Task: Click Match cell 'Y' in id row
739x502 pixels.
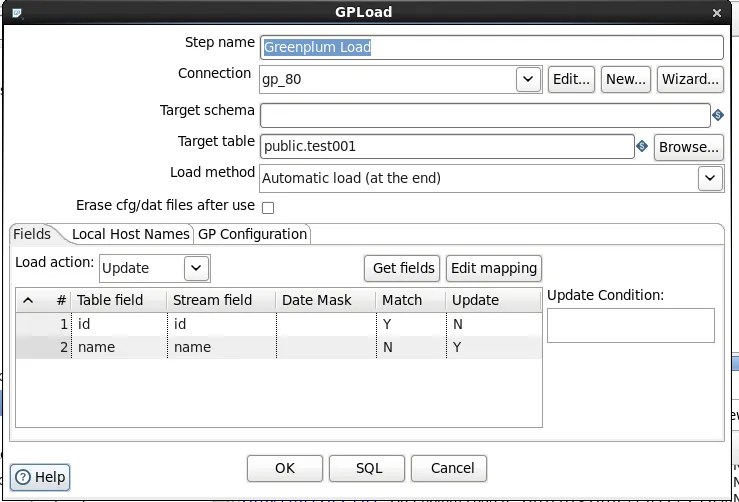Action: coord(411,324)
